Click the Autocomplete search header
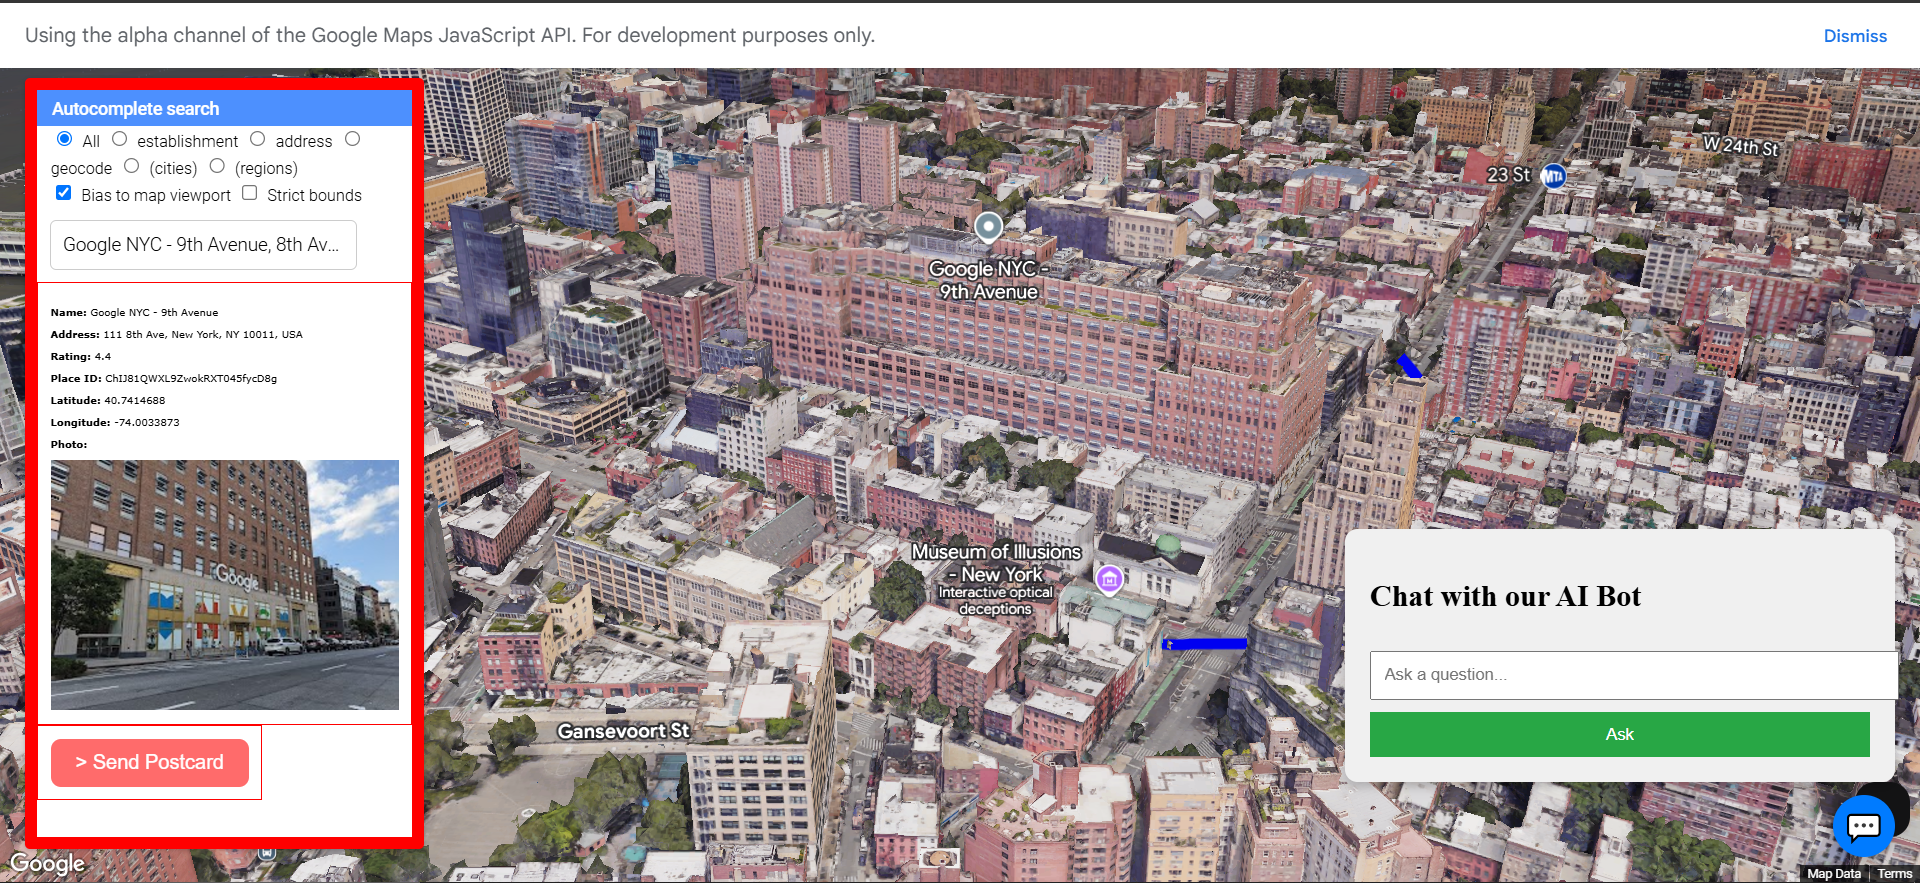 click(225, 108)
